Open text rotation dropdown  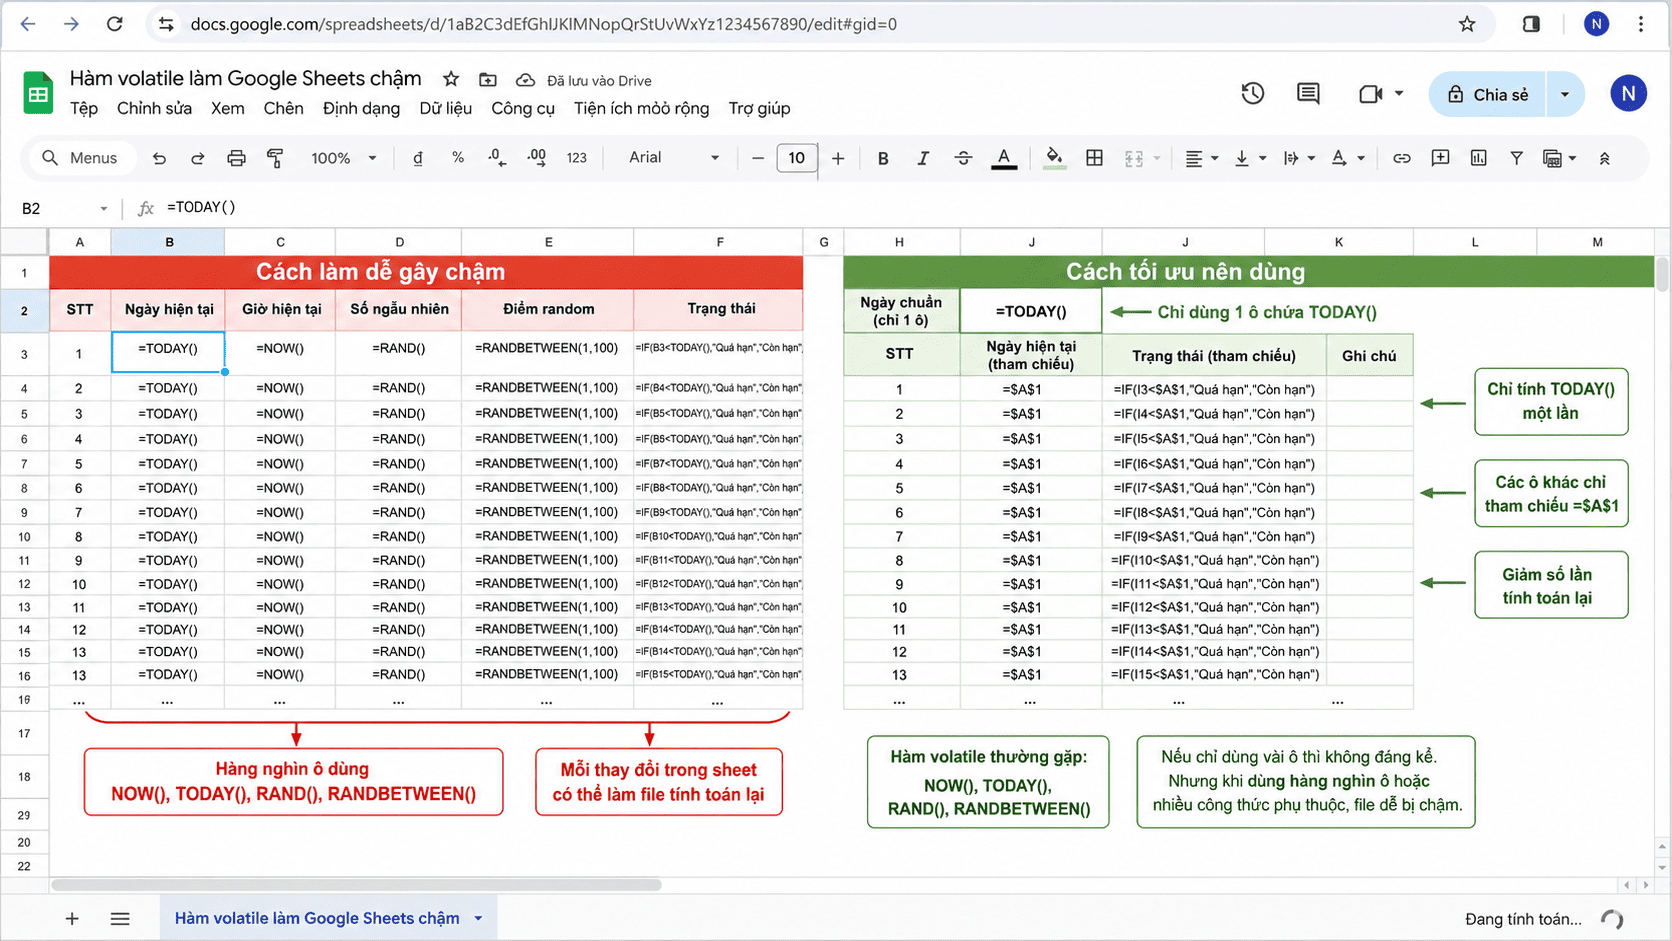(x=1347, y=158)
